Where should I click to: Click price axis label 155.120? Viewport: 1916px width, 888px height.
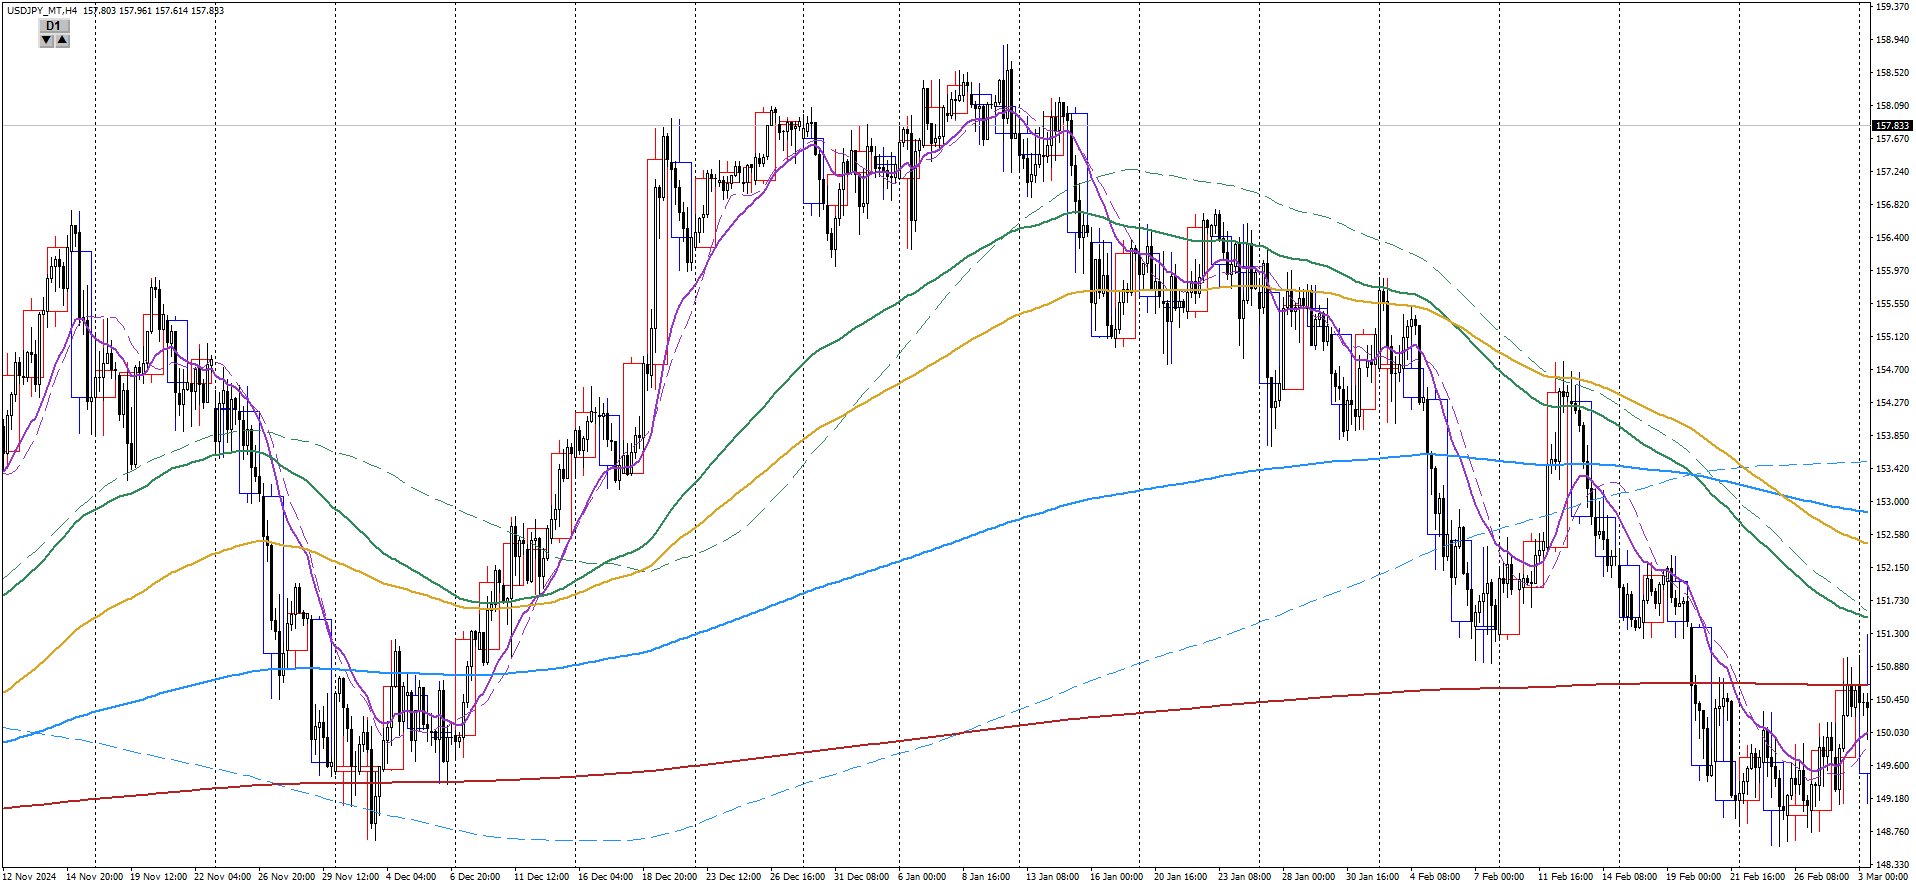point(1892,337)
